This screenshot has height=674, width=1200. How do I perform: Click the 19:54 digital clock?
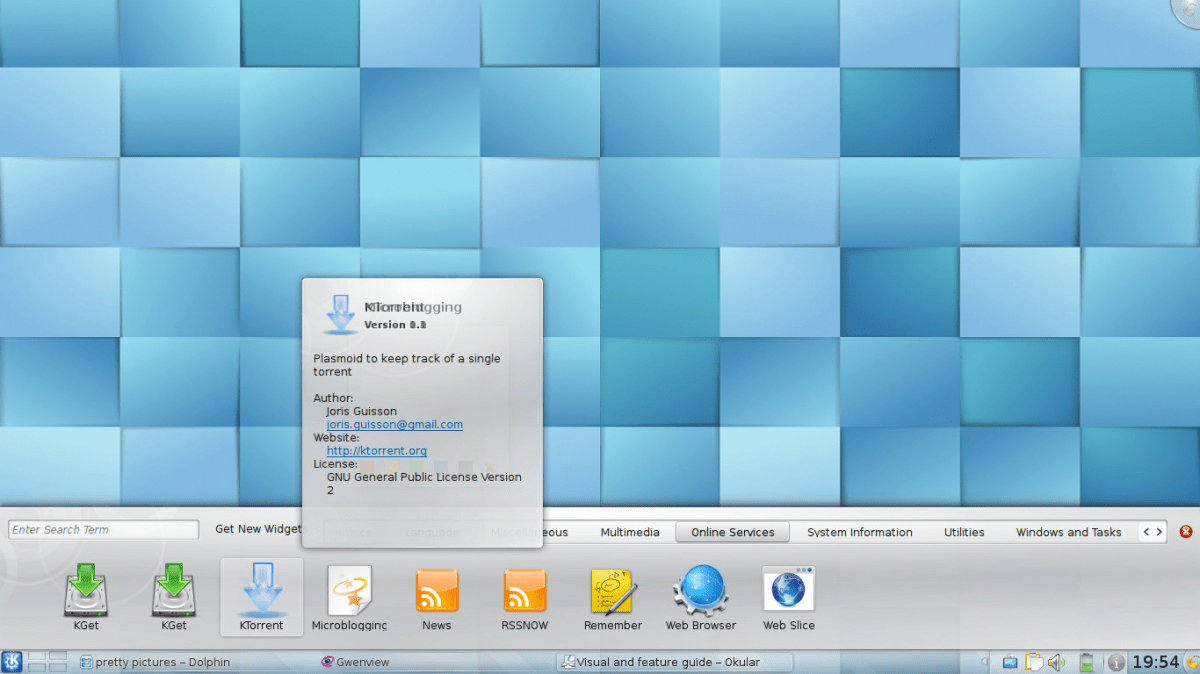pyautogui.click(x=1155, y=662)
